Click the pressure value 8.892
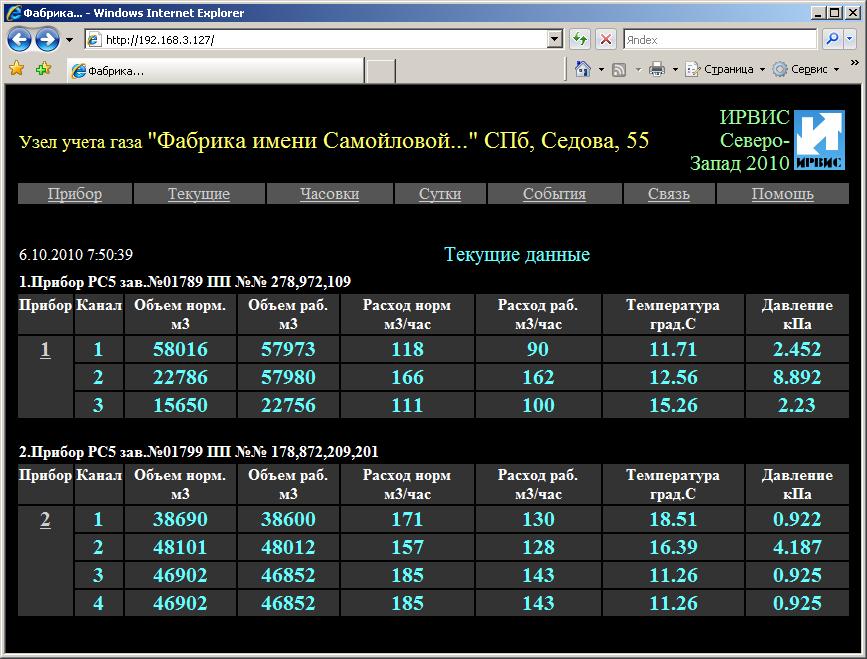 pos(797,378)
